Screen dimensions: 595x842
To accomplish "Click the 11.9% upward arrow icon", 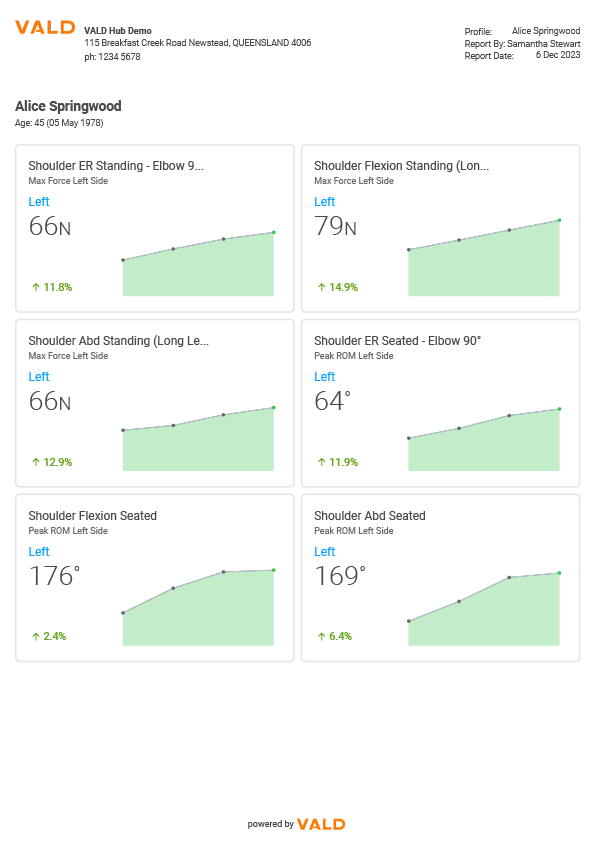I will [322, 462].
